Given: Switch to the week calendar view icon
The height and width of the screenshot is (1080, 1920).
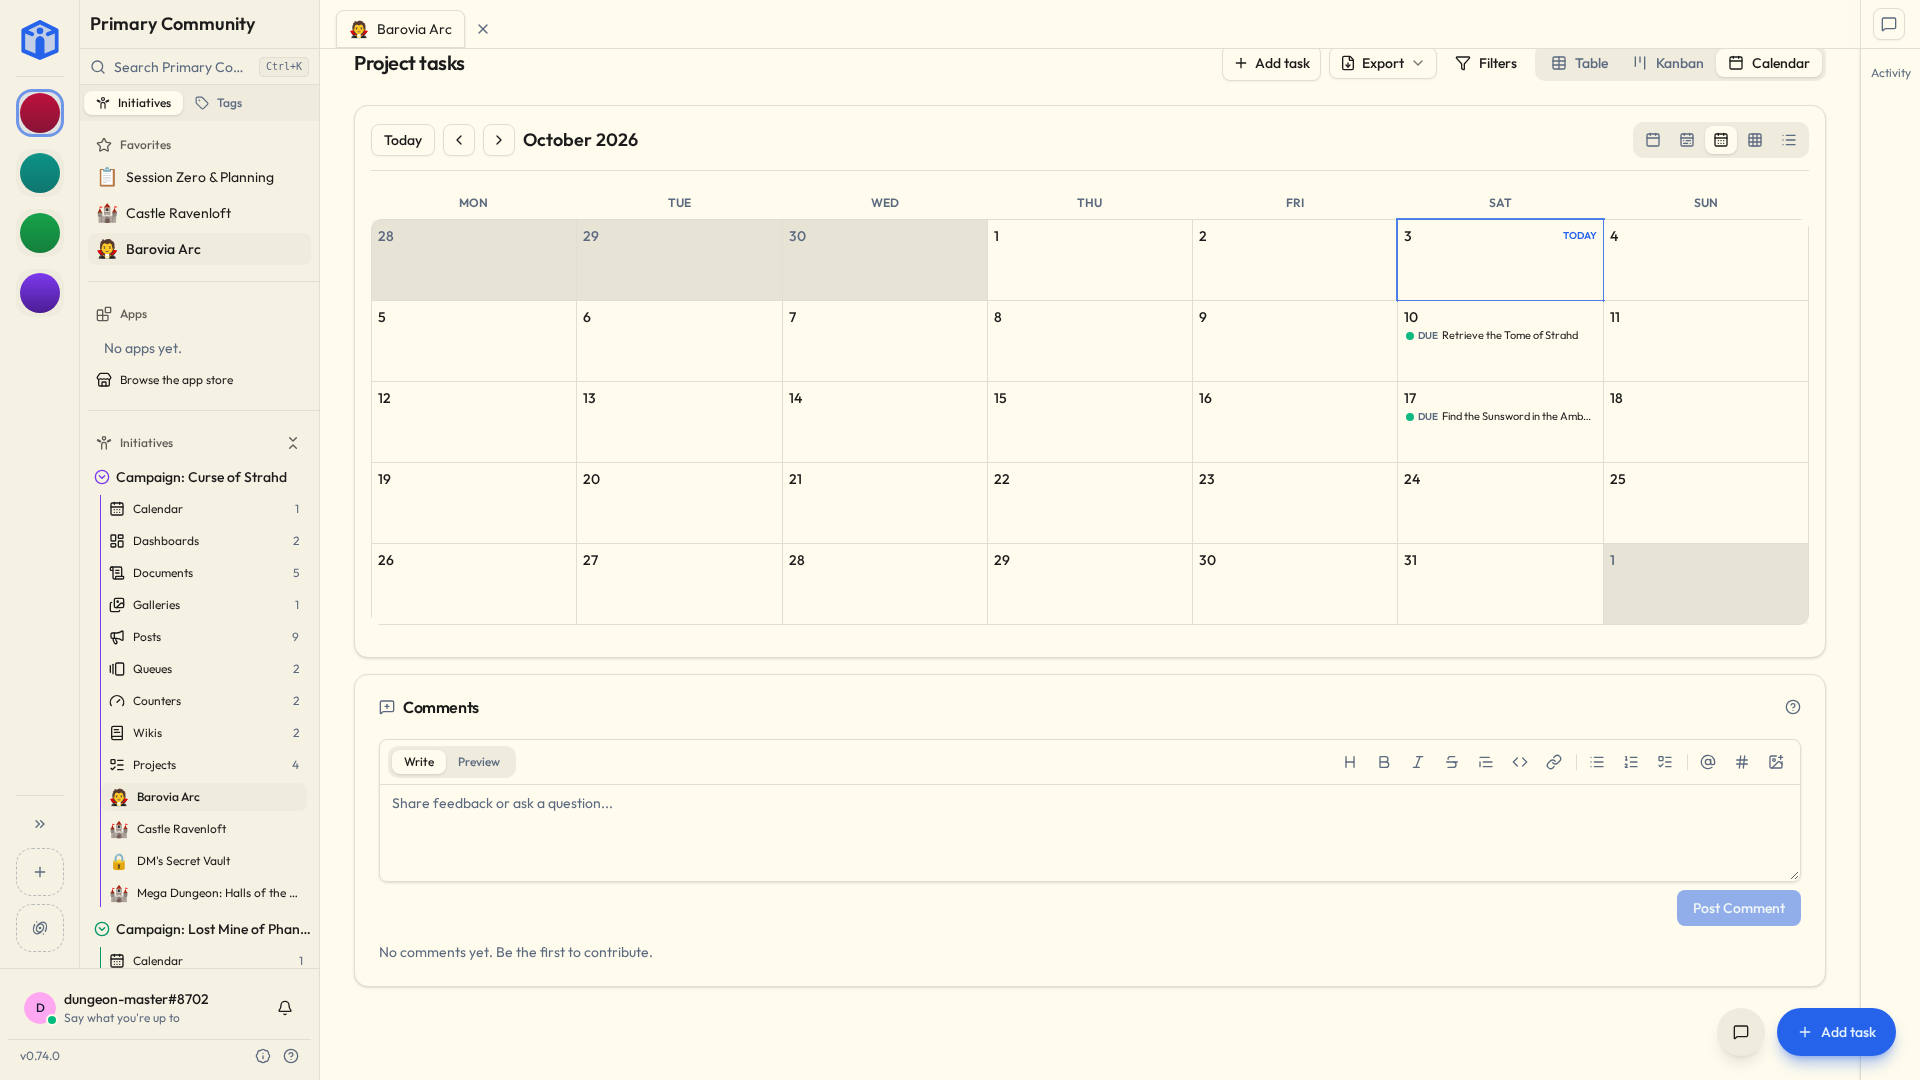Looking at the screenshot, I should (1687, 140).
